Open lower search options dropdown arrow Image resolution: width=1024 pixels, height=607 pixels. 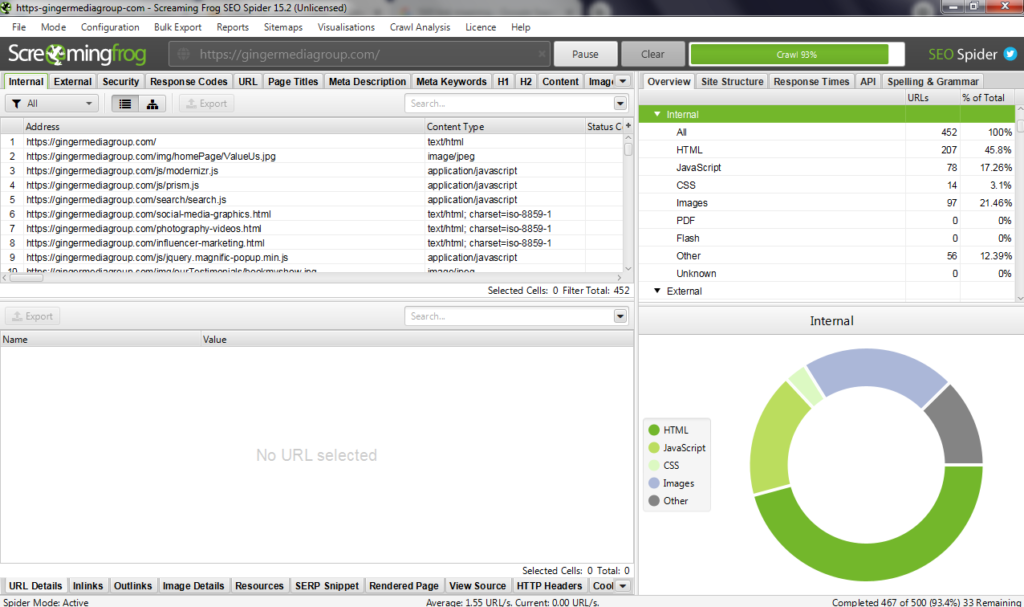pos(620,316)
